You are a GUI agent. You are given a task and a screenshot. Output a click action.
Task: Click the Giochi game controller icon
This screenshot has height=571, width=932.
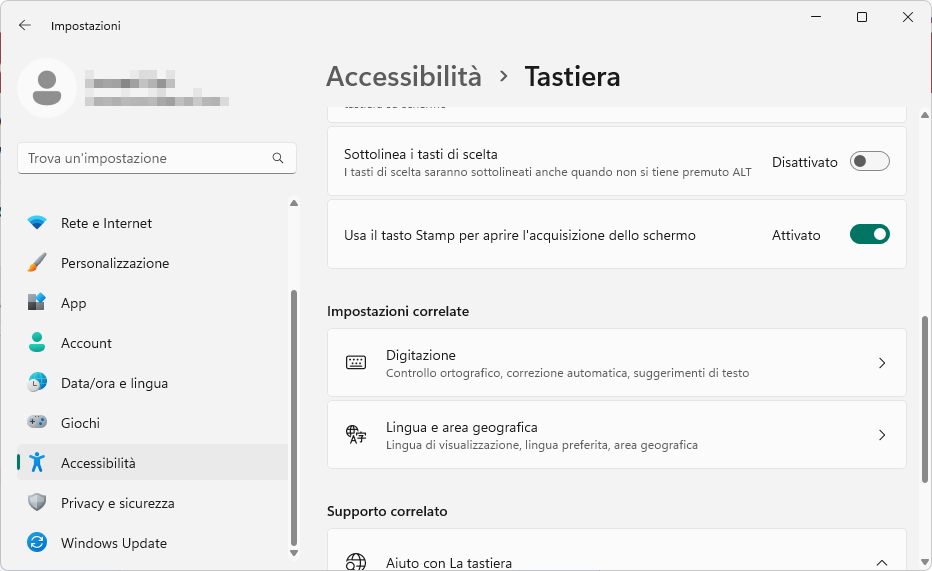(37, 422)
